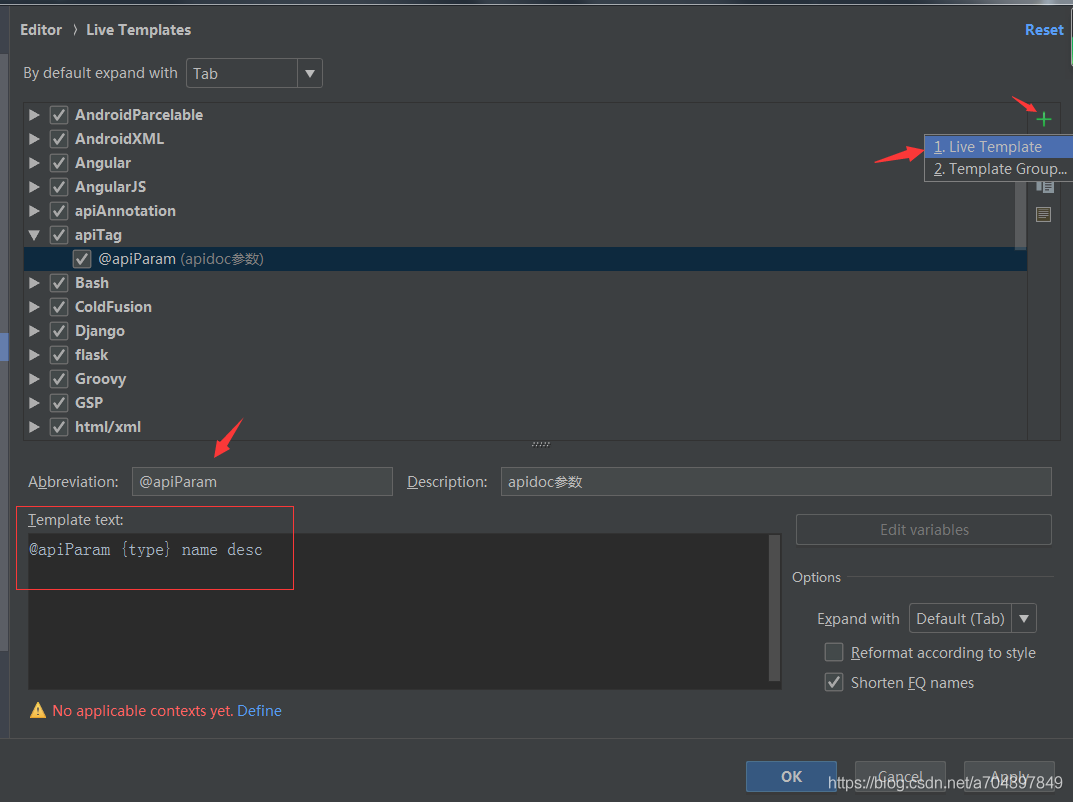This screenshot has height=802, width=1073.
Task: Toggle the @apiParam template checkbox
Action: (x=82, y=259)
